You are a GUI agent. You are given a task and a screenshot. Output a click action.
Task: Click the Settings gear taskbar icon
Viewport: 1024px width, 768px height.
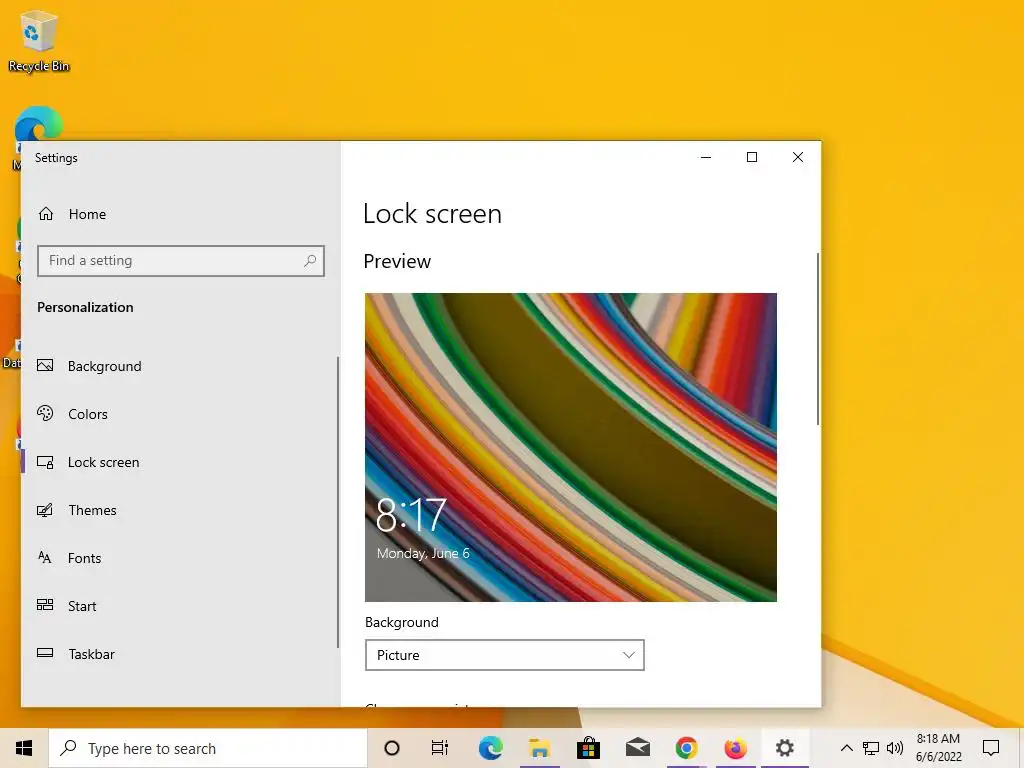coord(784,748)
